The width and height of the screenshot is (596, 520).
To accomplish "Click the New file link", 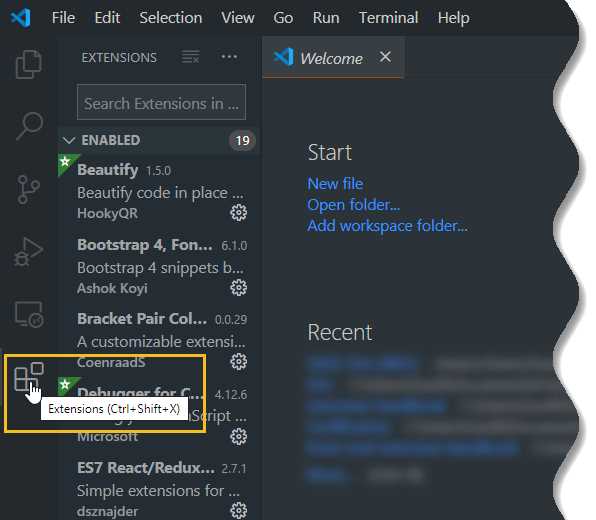I will 335,184.
